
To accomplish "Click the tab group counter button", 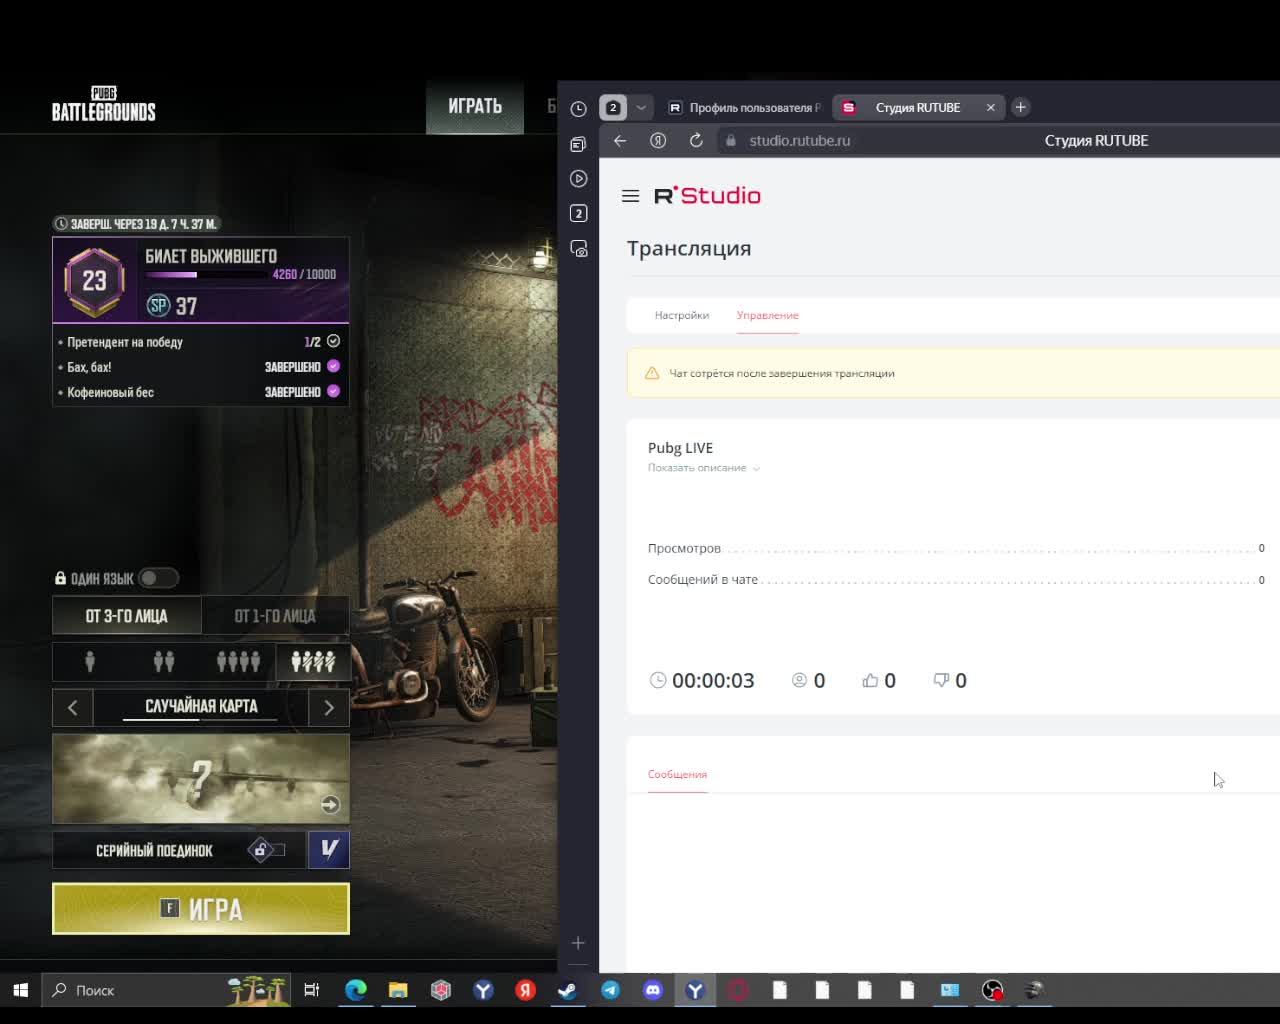I will click(x=613, y=107).
